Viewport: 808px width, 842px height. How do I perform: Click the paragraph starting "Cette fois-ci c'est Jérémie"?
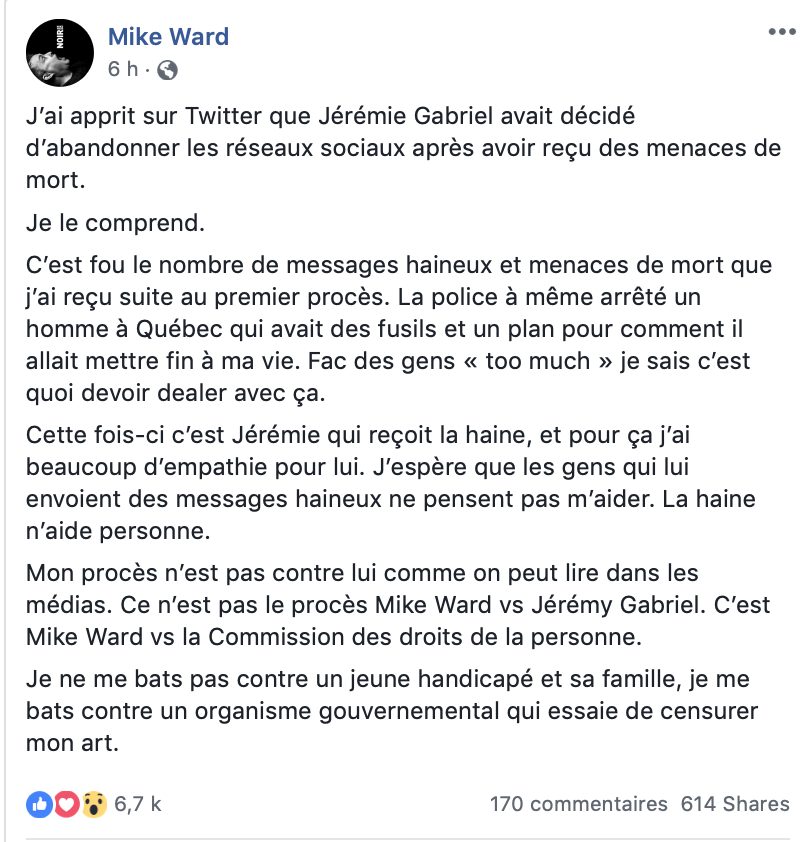(x=391, y=483)
